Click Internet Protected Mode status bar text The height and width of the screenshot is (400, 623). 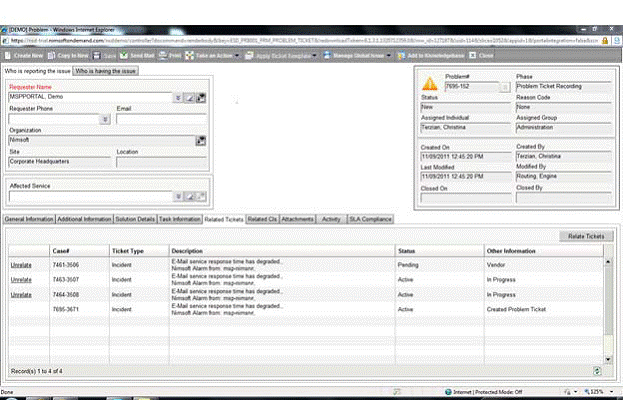tap(489, 392)
